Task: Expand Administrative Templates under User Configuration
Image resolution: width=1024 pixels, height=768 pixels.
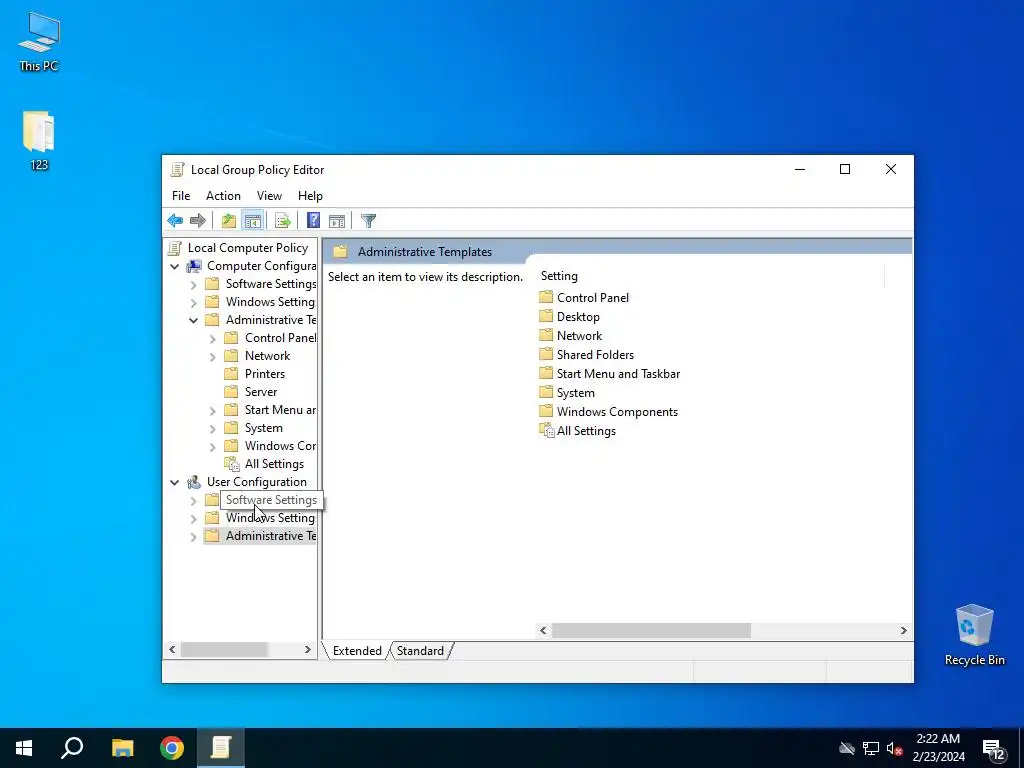Action: click(x=193, y=537)
